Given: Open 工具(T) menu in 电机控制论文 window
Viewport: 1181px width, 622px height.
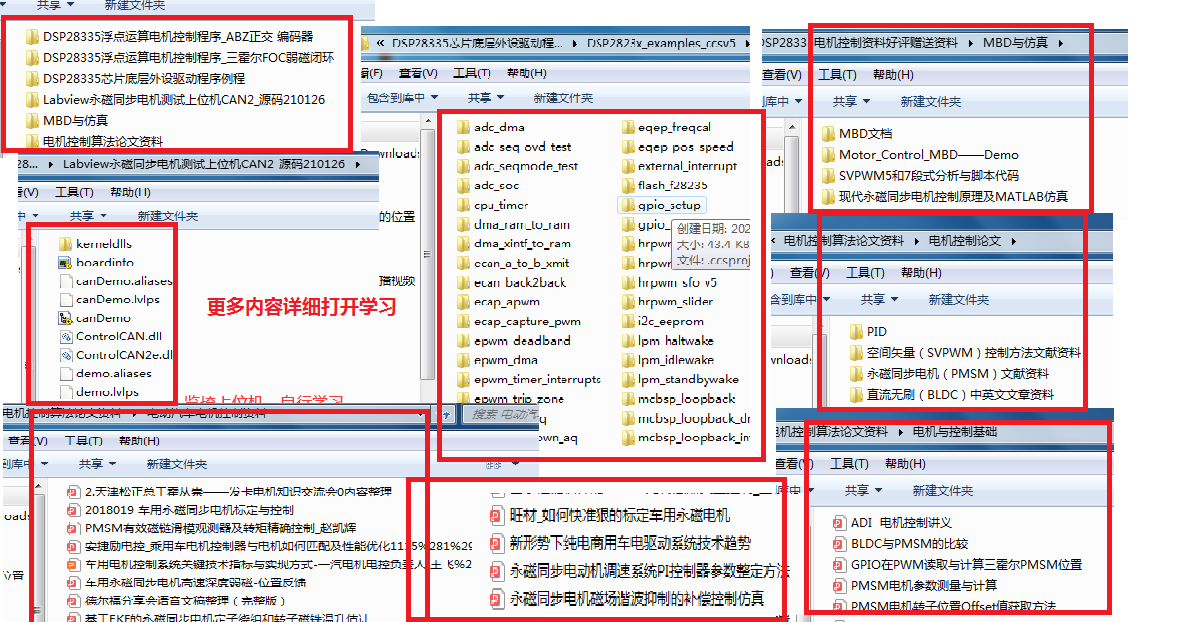Looking at the screenshot, I should (x=865, y=273).
